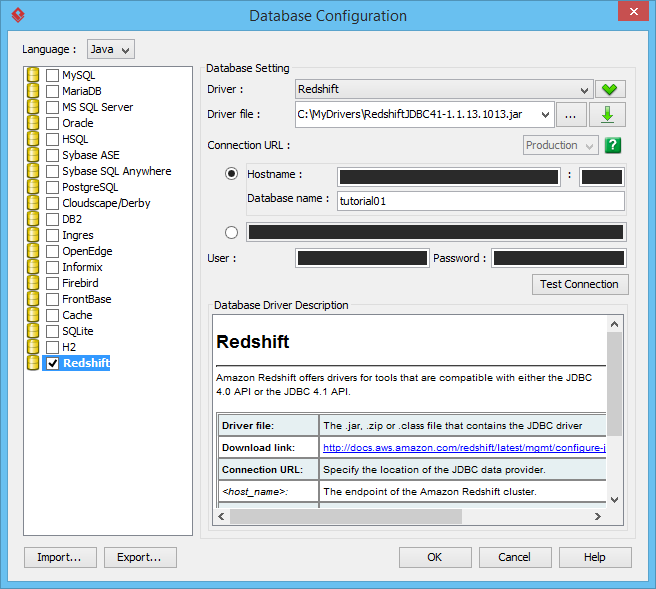Click the database icon beside Ingres

click(x=33, y=235)
